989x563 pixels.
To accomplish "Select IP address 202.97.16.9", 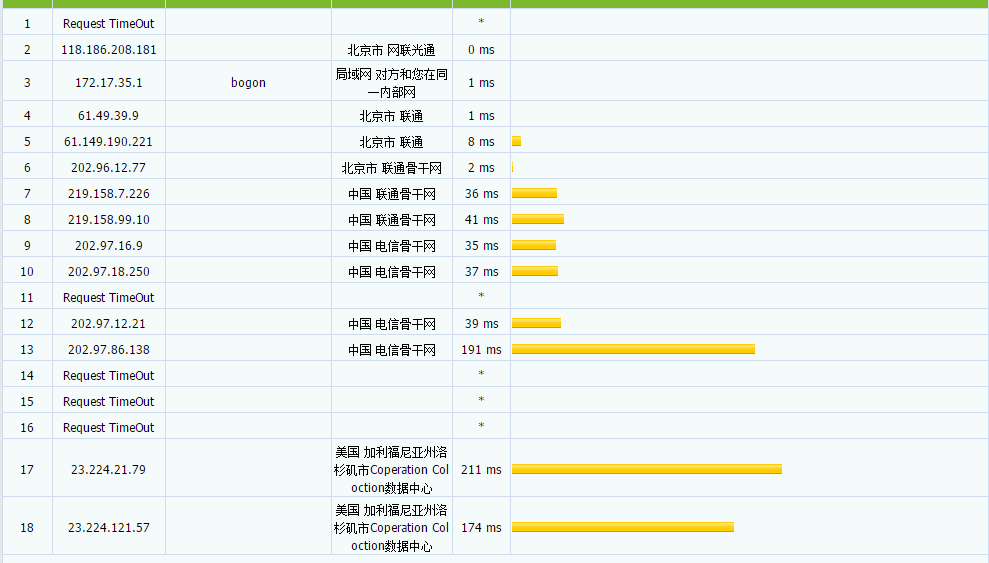I will click(108, 246).
